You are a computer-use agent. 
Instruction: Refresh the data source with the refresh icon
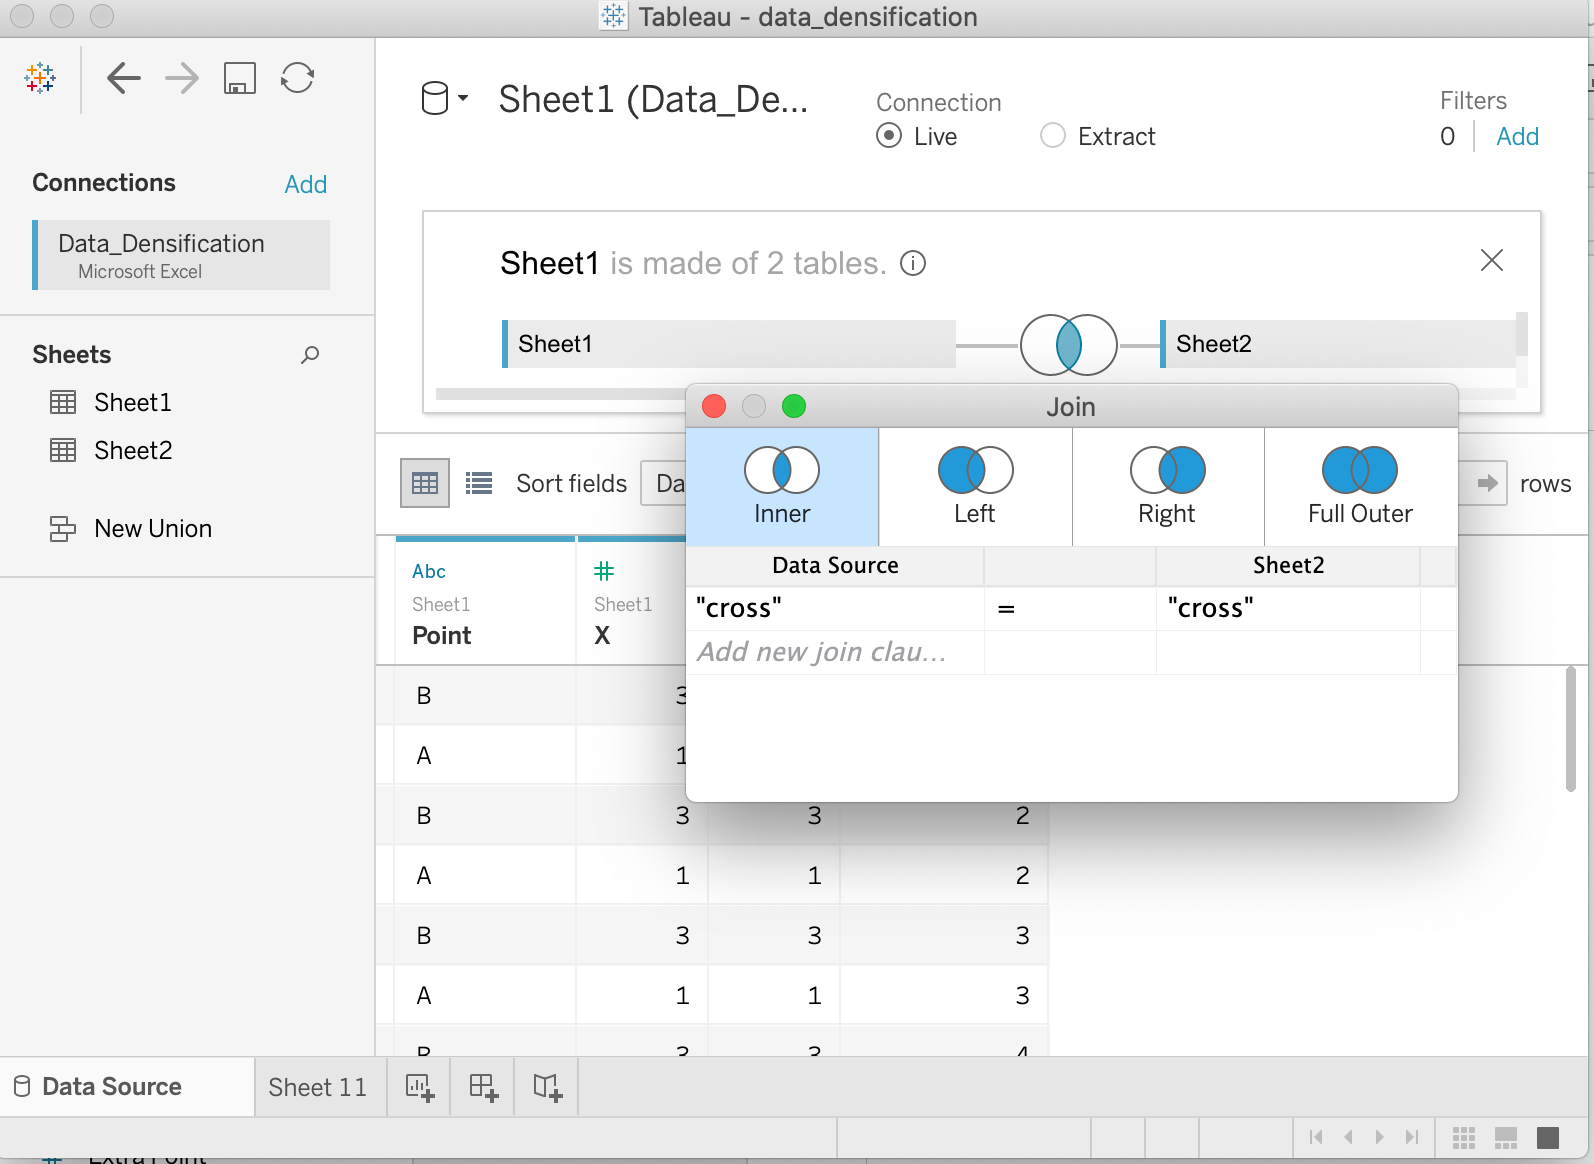pyautogui.click(x=297, y=78)
